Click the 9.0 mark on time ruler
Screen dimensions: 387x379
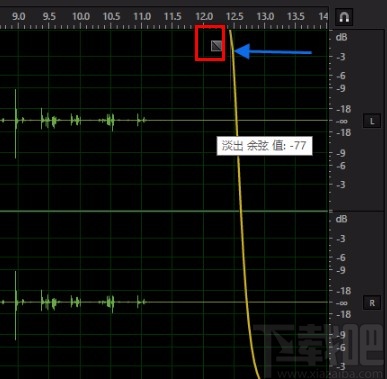tap(19, 16)
